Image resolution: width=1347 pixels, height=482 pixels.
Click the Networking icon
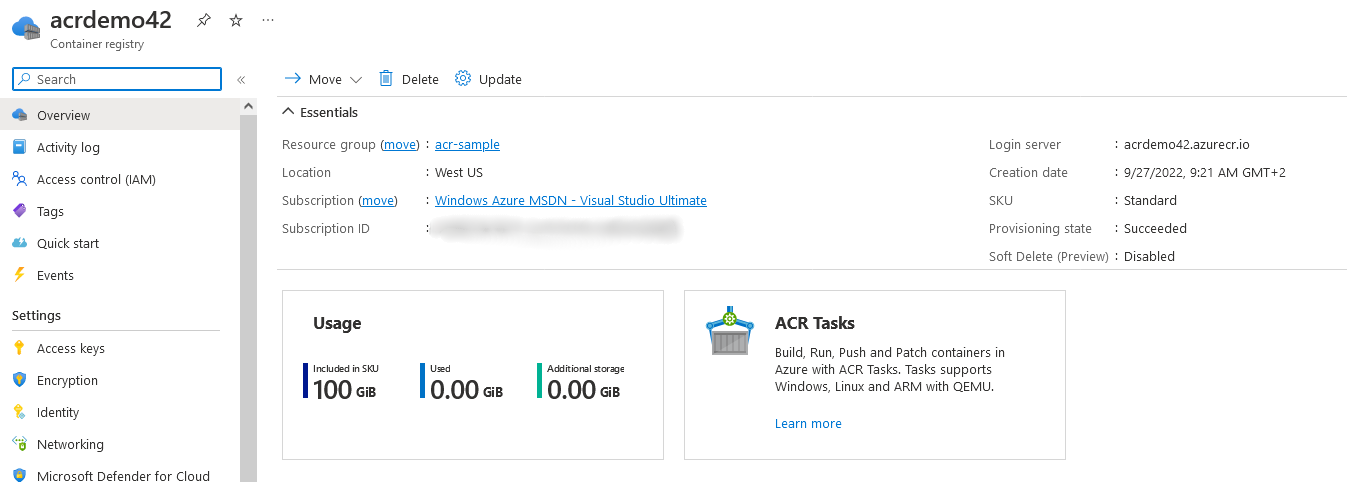click(x=19, y=444)
